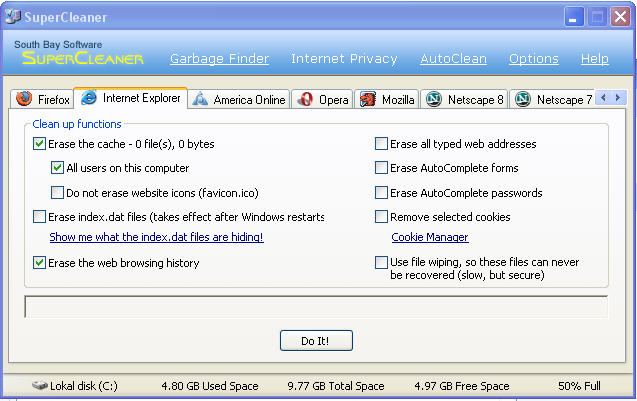Check Erase AutoComplete passwords
This screenshot has height=401, width=637.
click(x=381, y=193)
